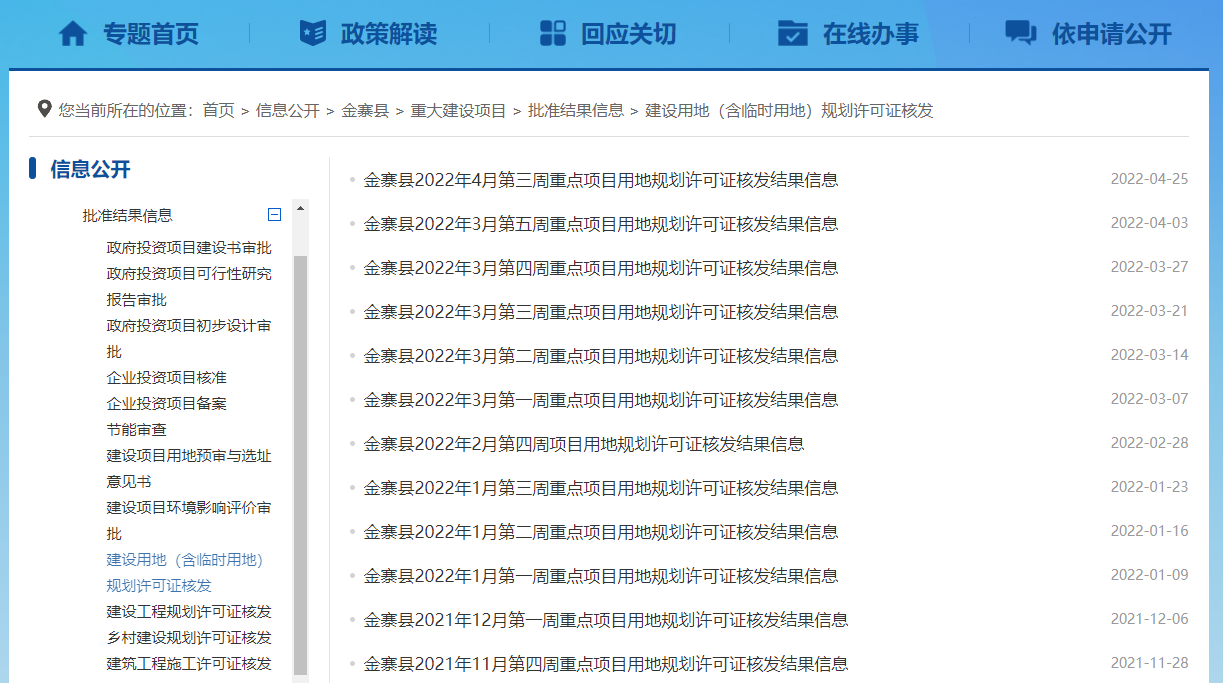
Task: Open 2021年11月第四周 land permit result article
Action: point(606,664)
